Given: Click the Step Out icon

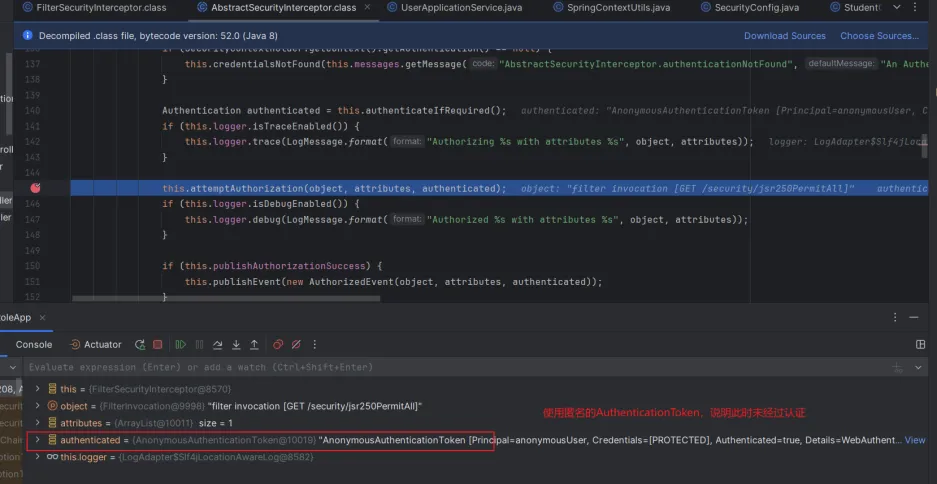Looking at the screenshot, I should pos(254,345).
